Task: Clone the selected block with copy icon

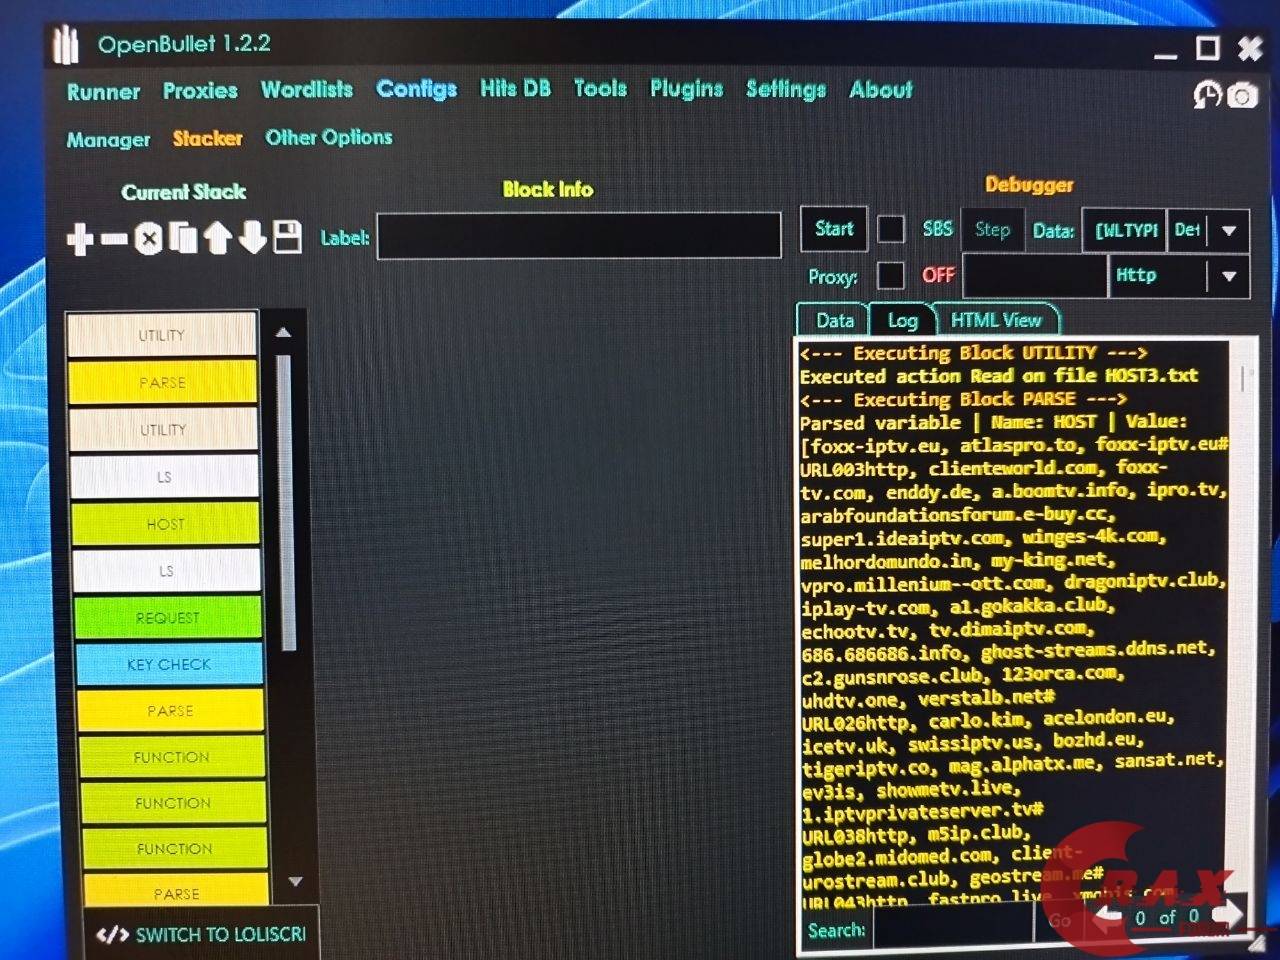Action: click(183, 238)
